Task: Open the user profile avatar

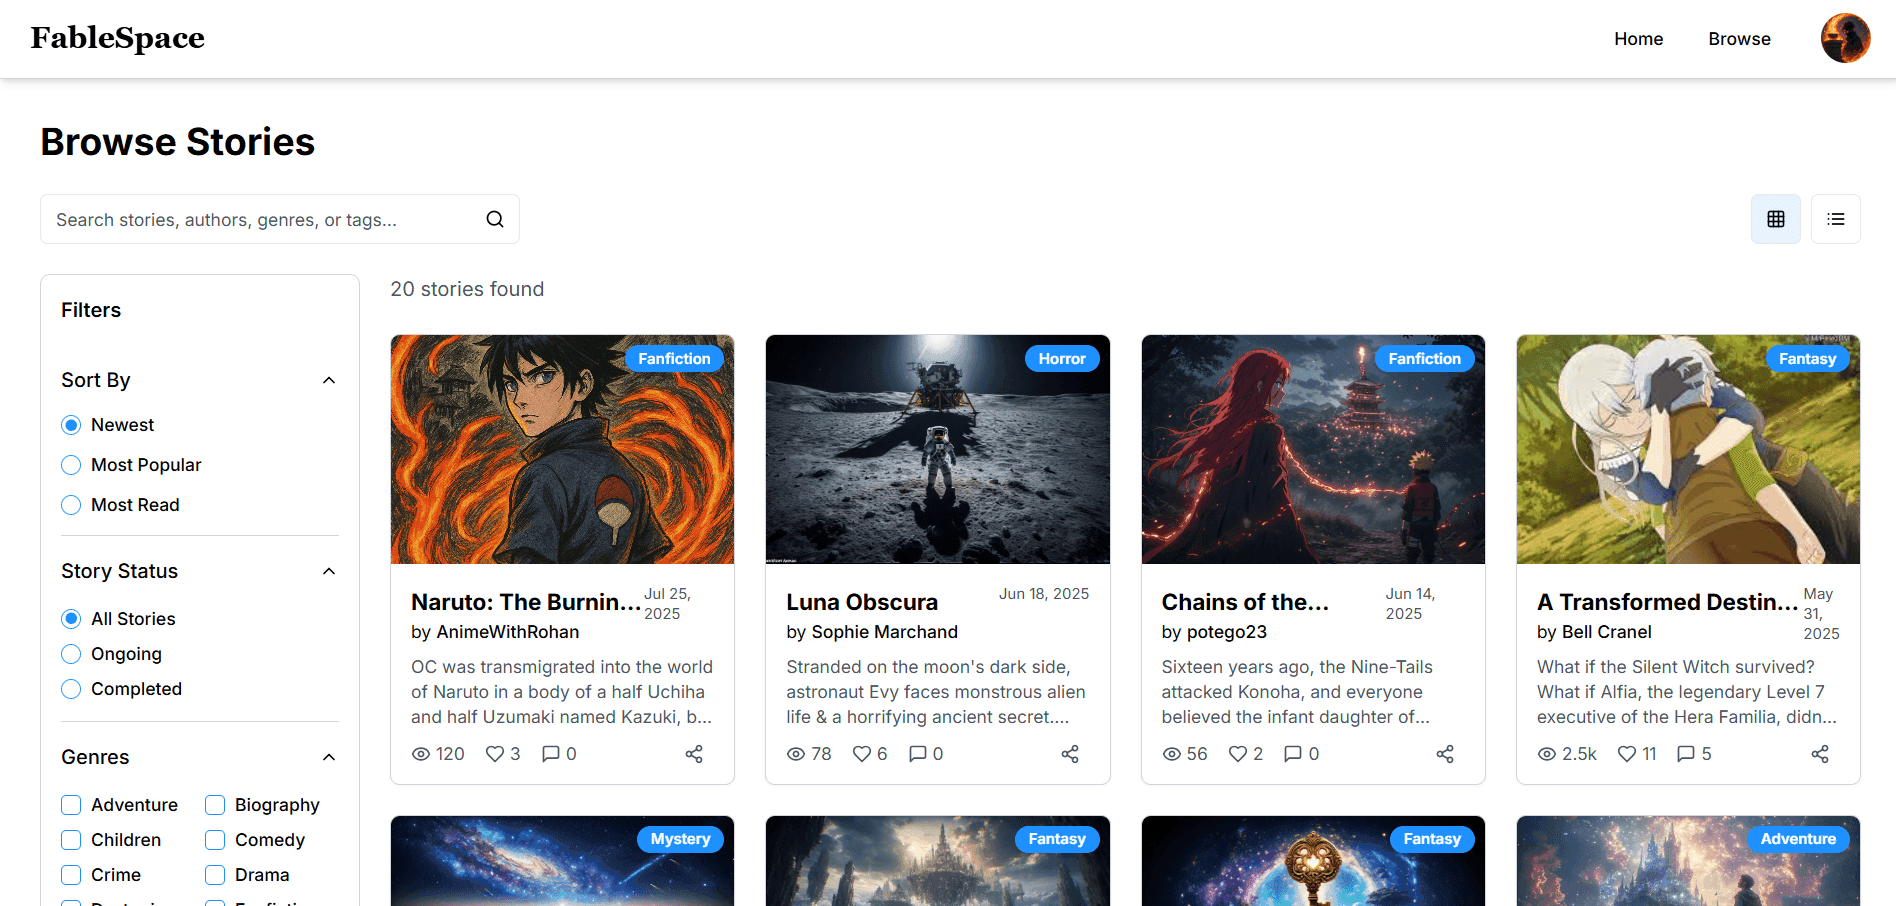Action: tap(1845, 38)
